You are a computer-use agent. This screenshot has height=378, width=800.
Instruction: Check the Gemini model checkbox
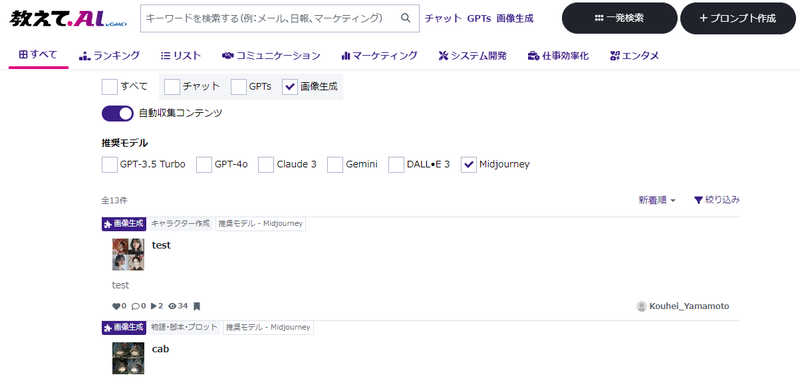tap(335, 165)
